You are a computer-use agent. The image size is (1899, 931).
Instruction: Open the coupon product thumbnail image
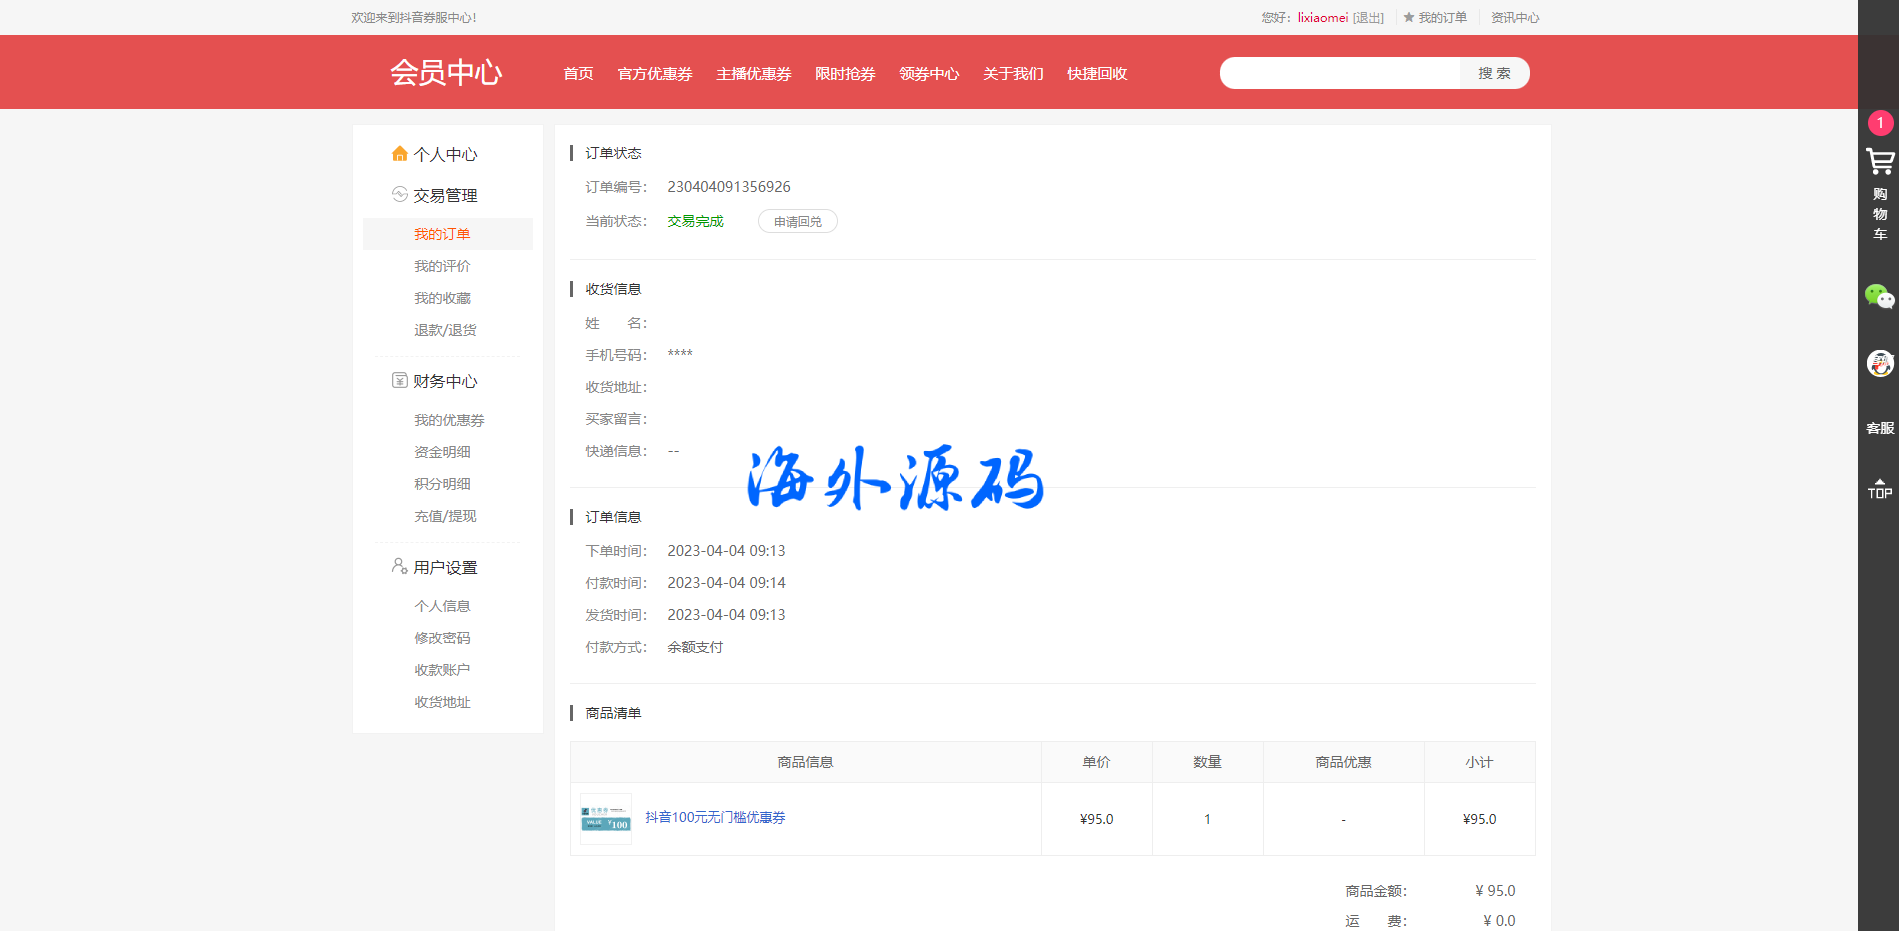point(606,819)
